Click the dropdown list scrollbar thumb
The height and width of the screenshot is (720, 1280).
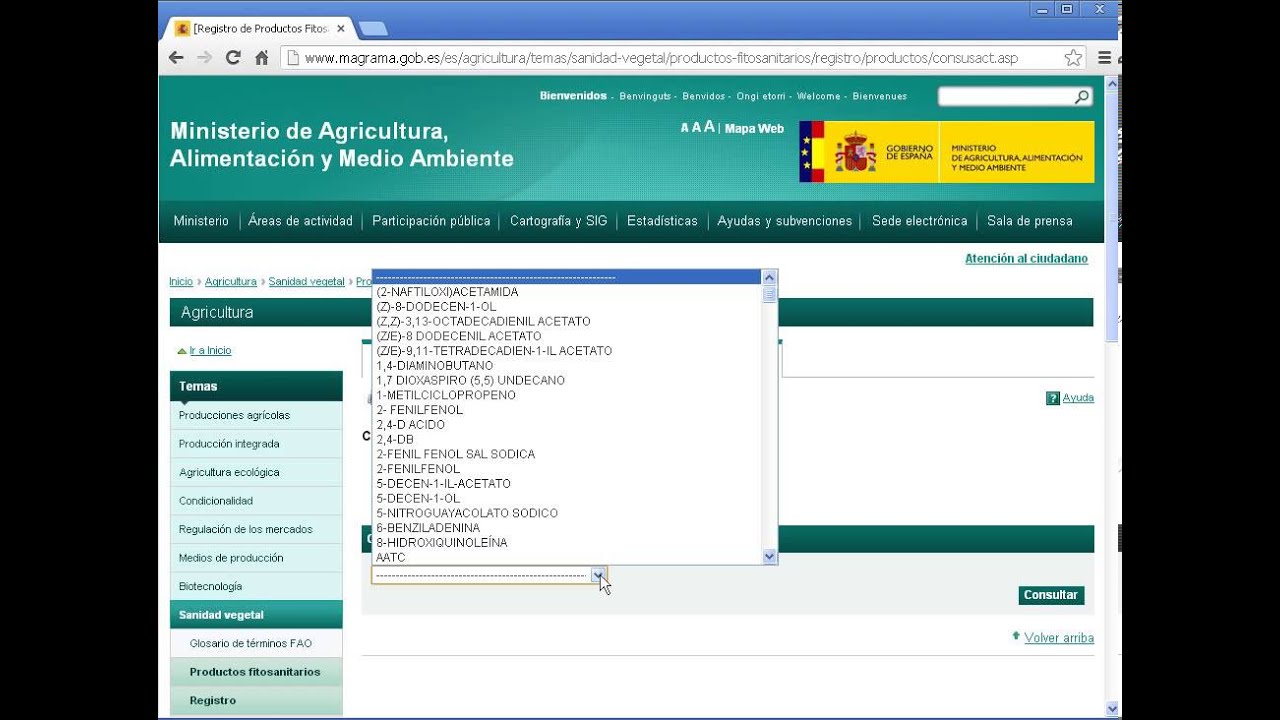pyautogui.click(x=769, y=295)
